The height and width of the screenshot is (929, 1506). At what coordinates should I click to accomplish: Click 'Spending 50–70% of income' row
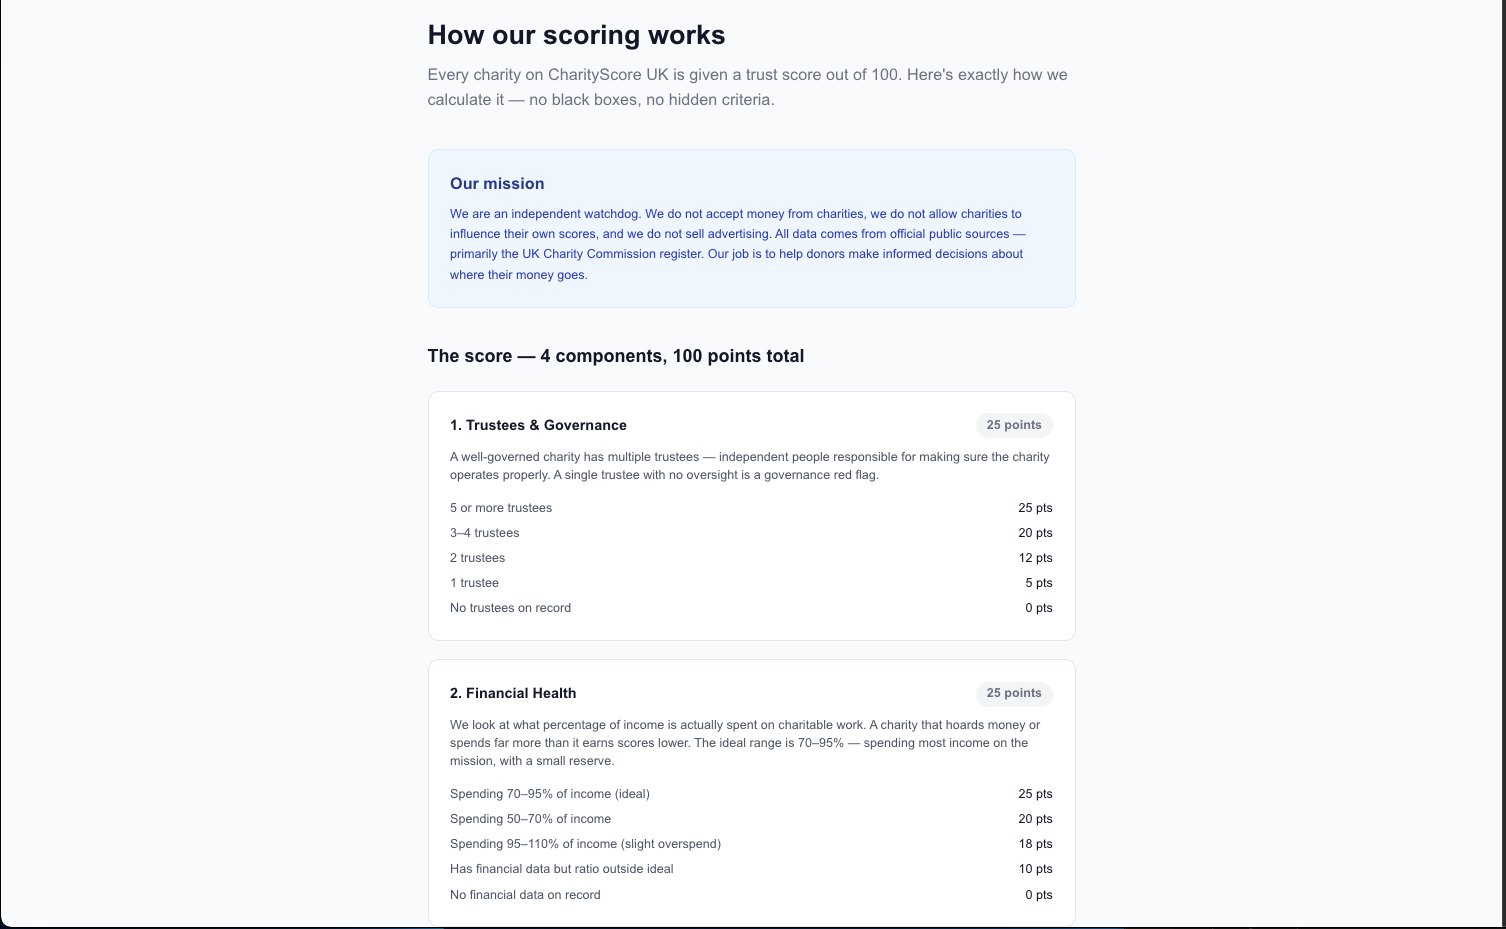751,819
